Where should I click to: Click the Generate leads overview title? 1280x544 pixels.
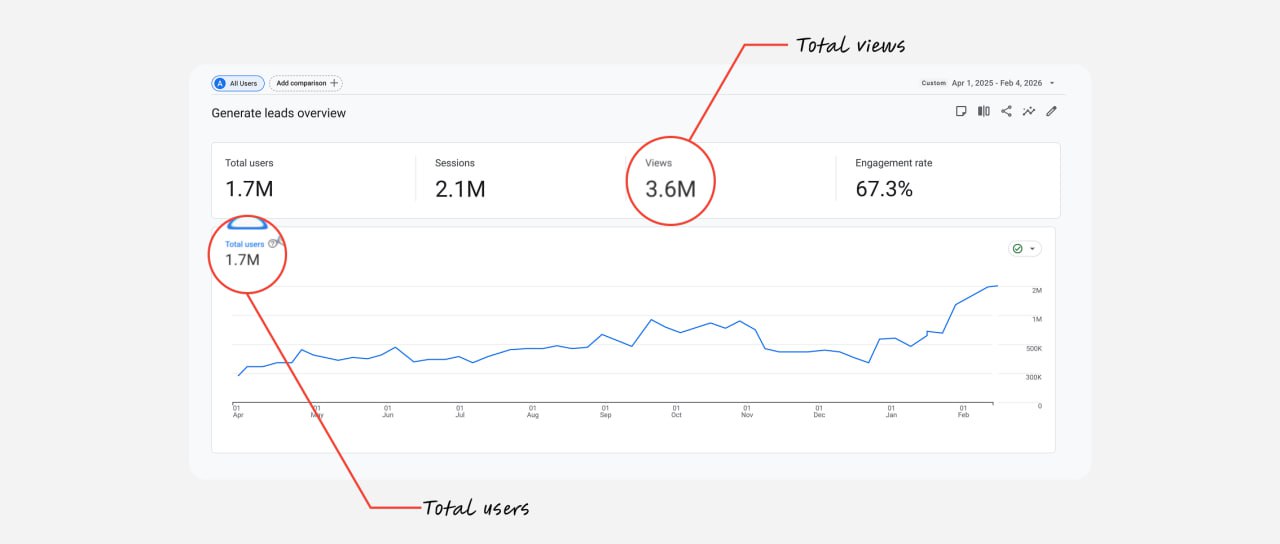279,113
